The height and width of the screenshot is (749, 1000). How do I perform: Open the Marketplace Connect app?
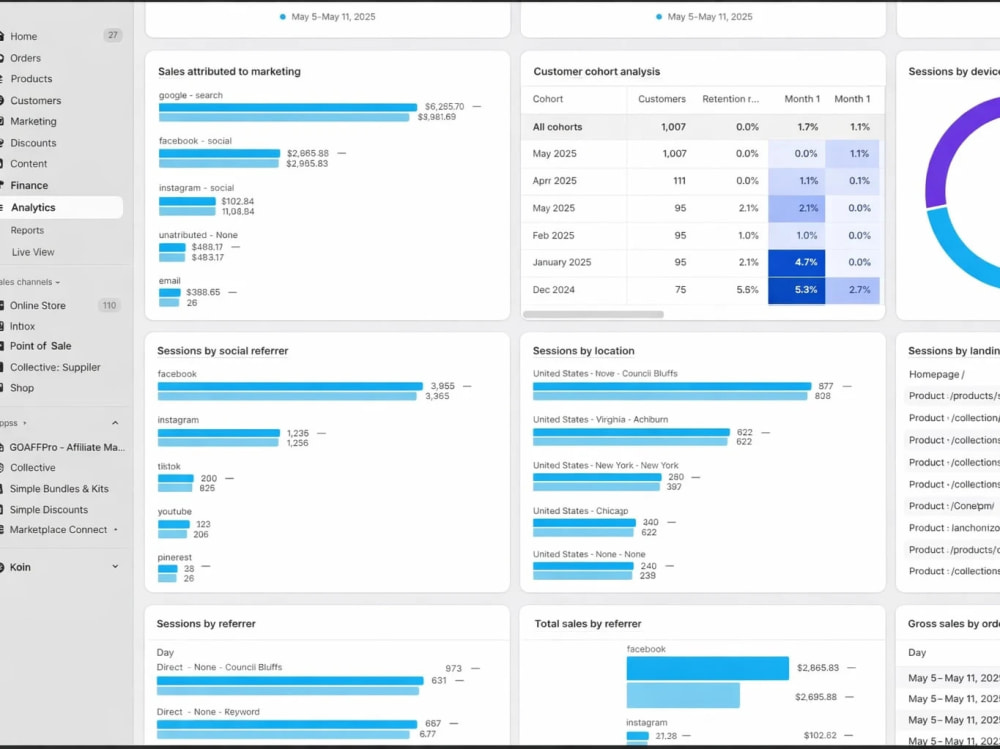point(58,530)
